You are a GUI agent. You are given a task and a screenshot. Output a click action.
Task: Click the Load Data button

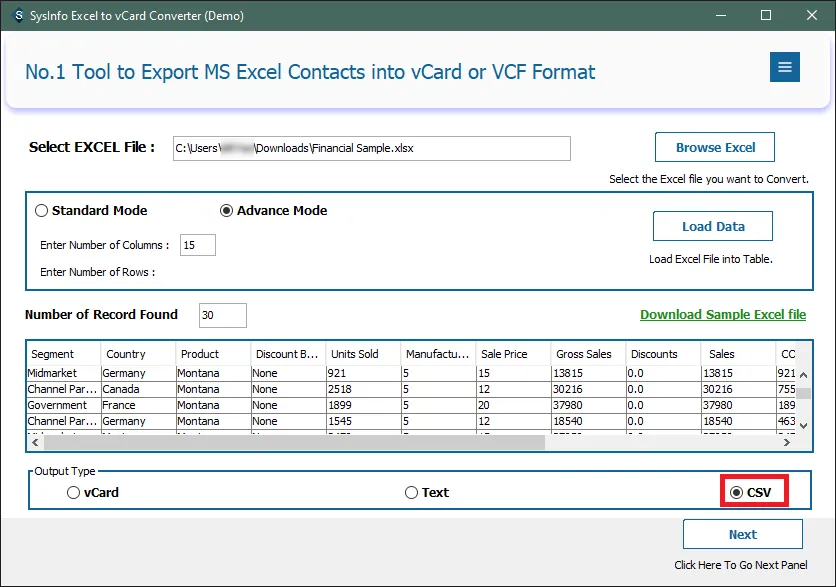click(713, 226)
